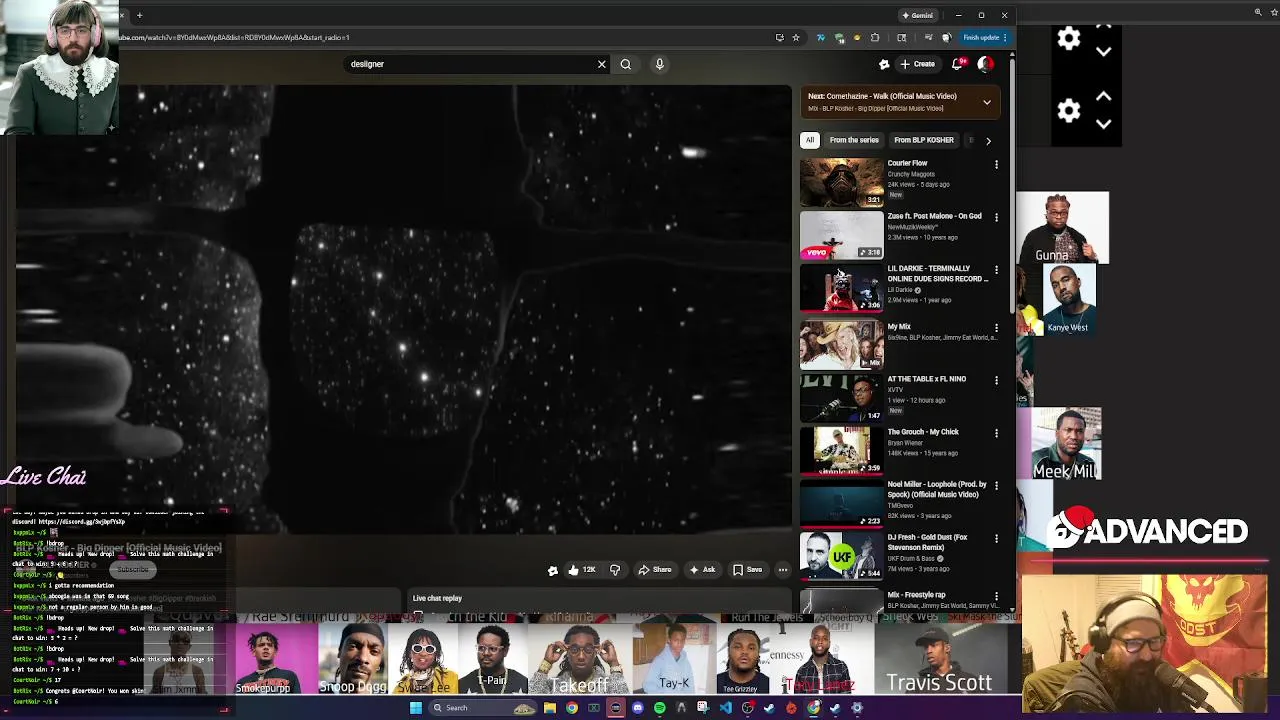This screenshot has height=720, width=1280.
Task: Open the Windows Start menu
Action: click(x=416, y=708)
